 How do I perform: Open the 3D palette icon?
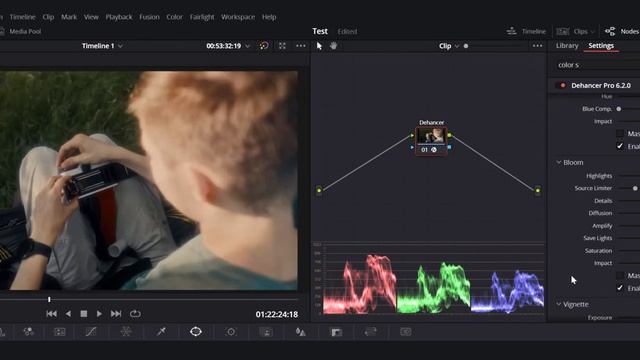[x=406, y=332]
